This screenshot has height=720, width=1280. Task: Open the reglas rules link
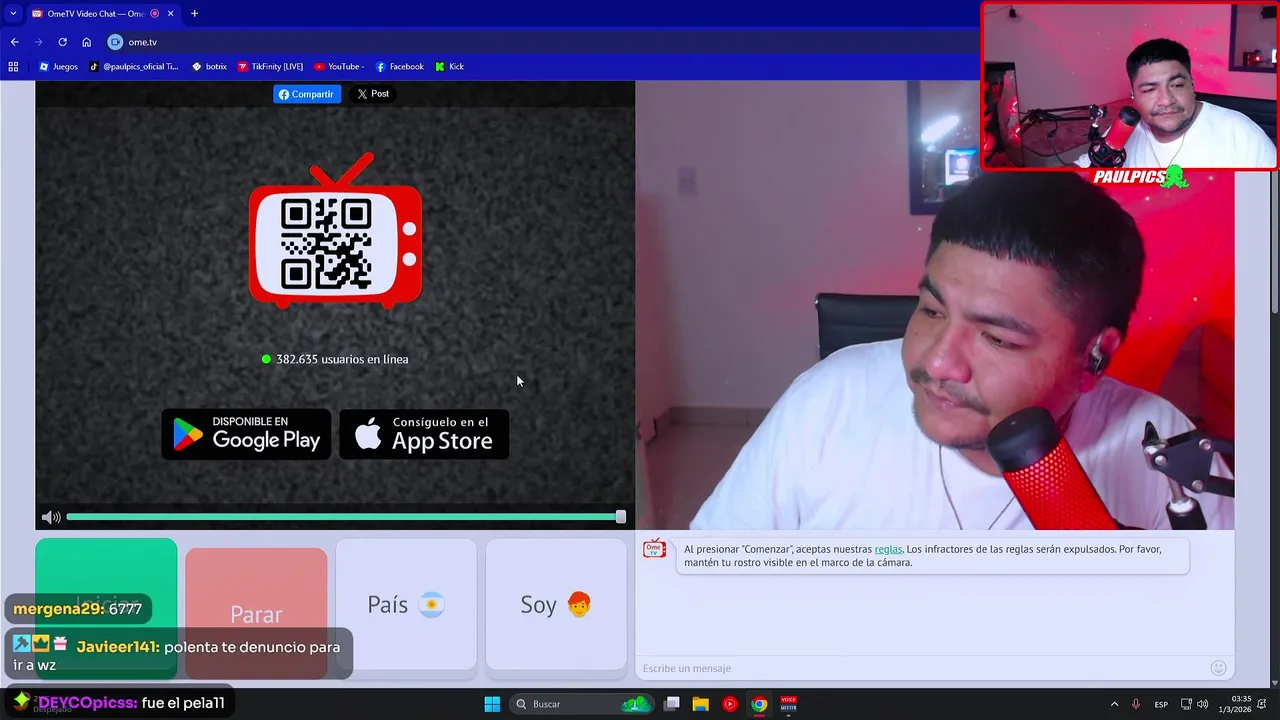[888, 549]
